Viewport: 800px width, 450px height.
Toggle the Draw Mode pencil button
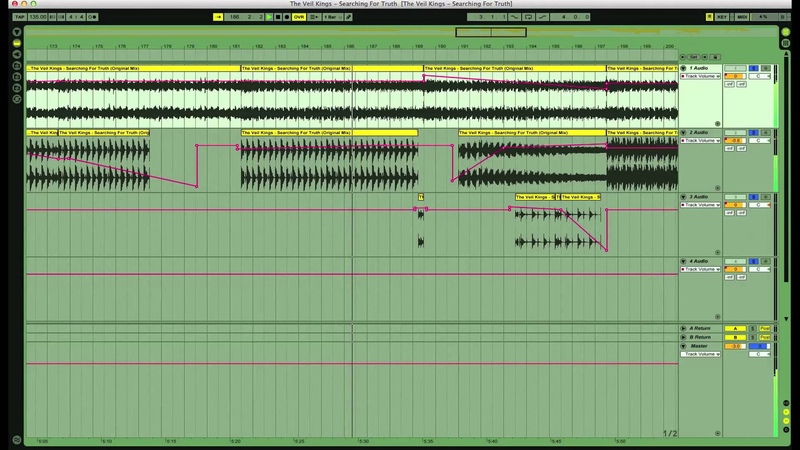[349, 17]
